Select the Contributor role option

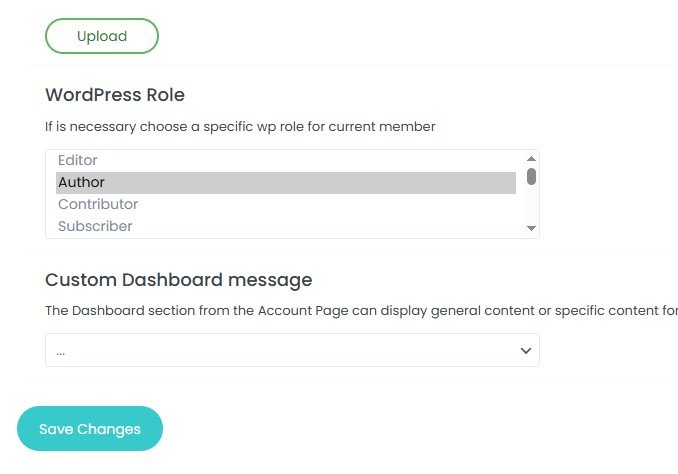click(98, 204)
